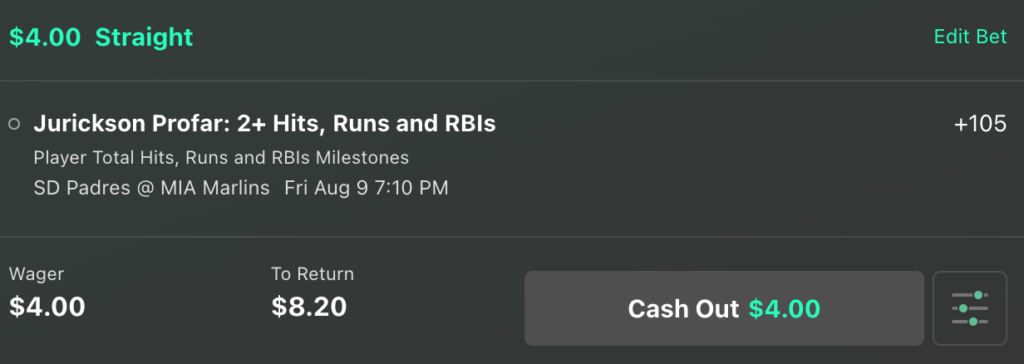Click the +105 odds value
This screenshot has height=364, width=1024.
click(x=980, y=124)
